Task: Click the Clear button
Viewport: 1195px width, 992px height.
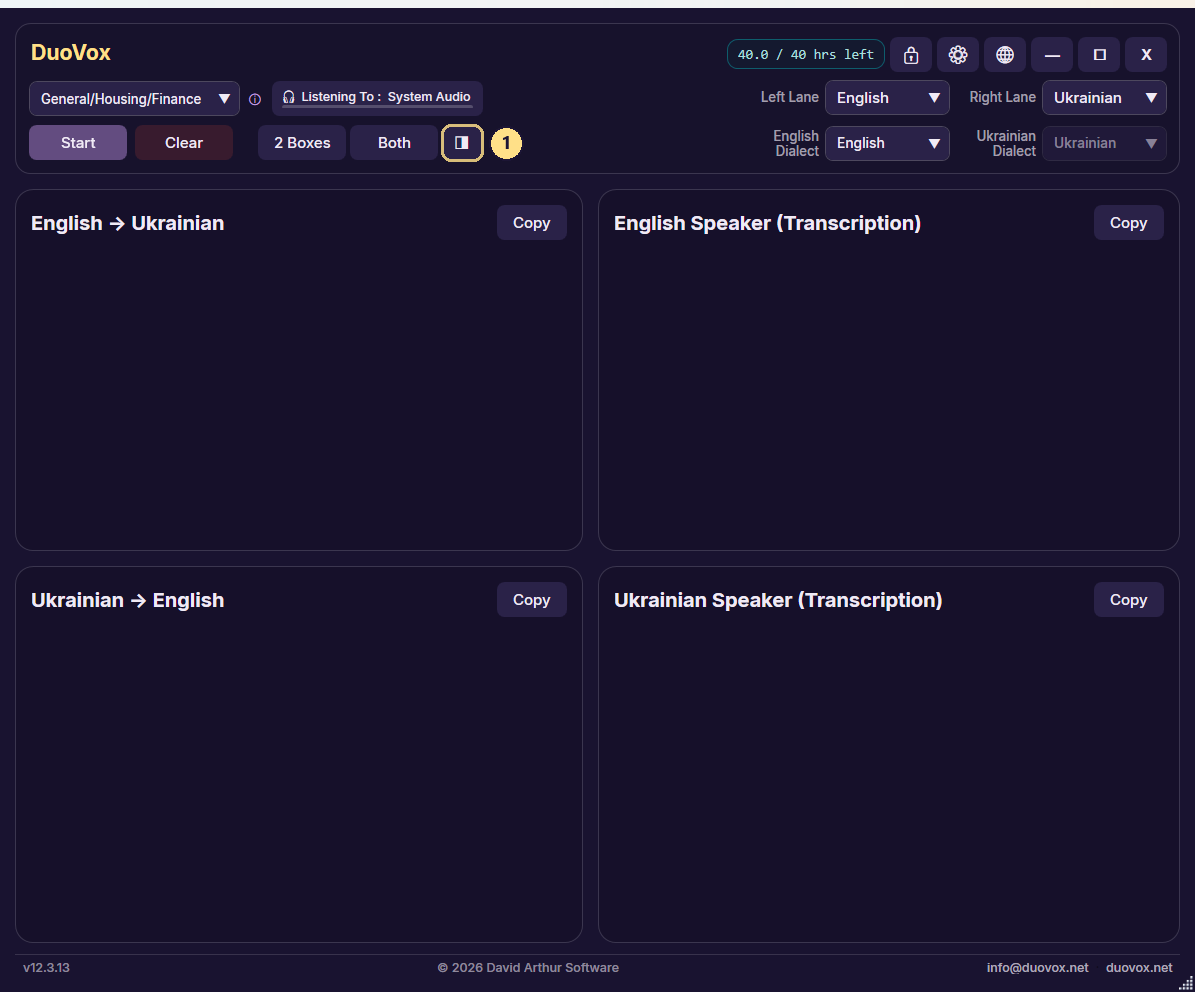Action: coord(184,142)
